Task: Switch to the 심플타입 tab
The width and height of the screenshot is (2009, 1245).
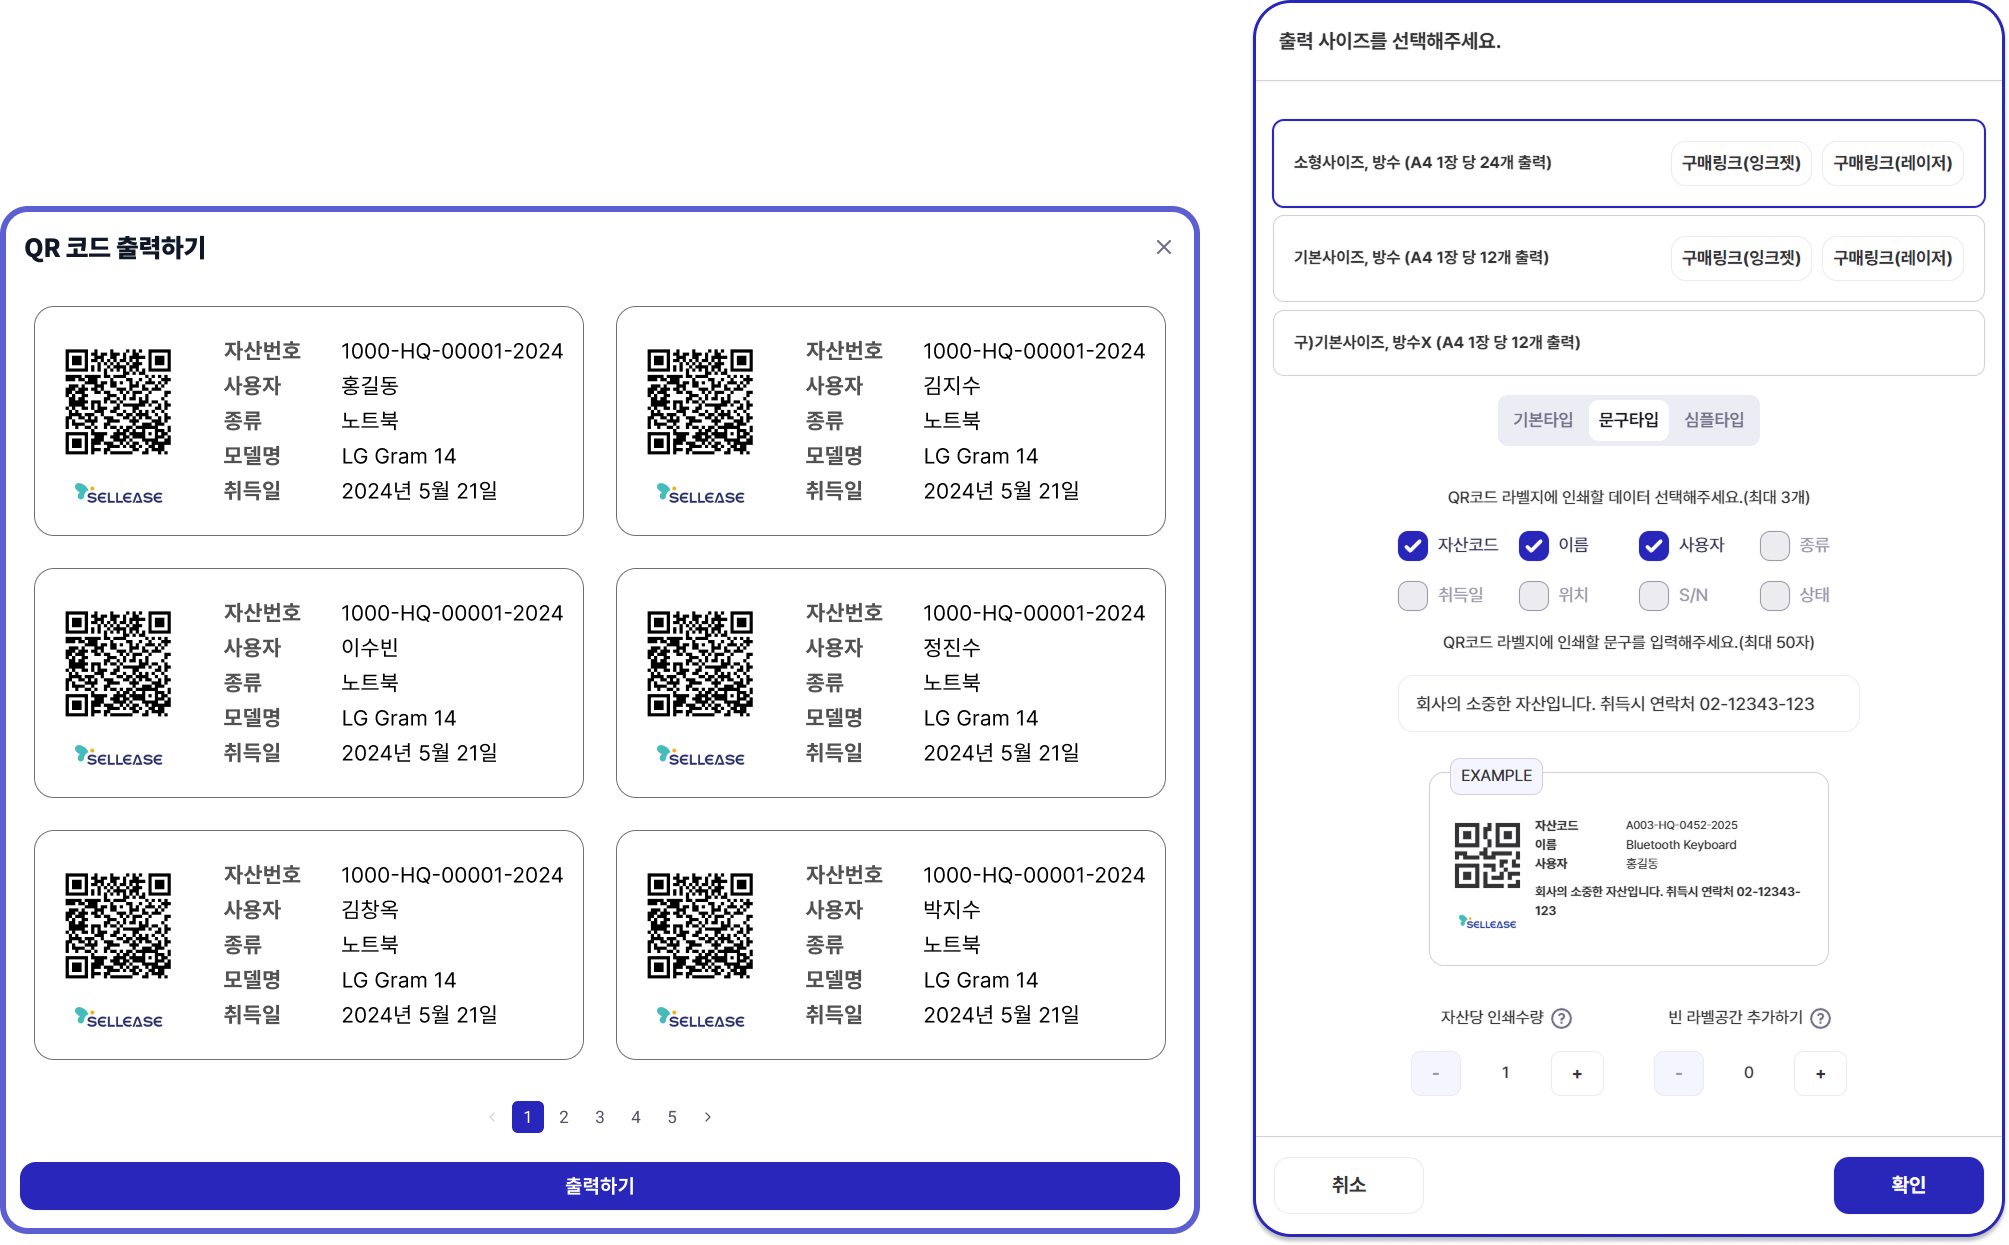Action: coord(1713,420)
